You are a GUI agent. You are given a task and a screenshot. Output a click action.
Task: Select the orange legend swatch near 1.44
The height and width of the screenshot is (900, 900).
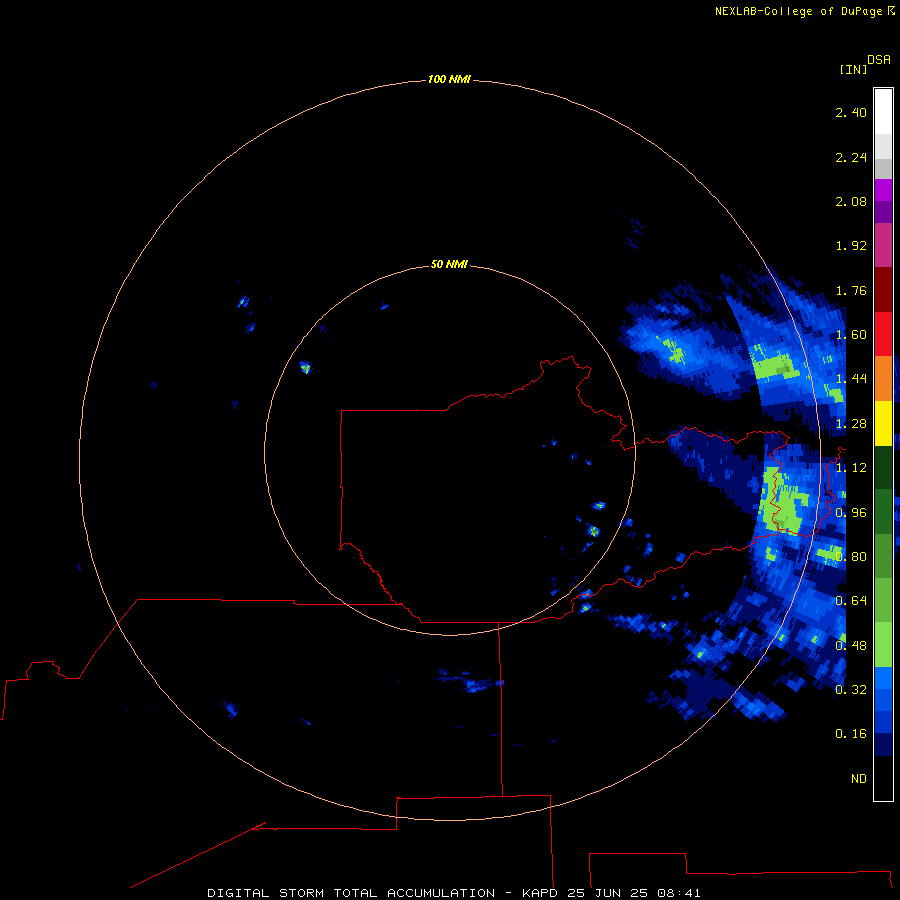(883, 378)
